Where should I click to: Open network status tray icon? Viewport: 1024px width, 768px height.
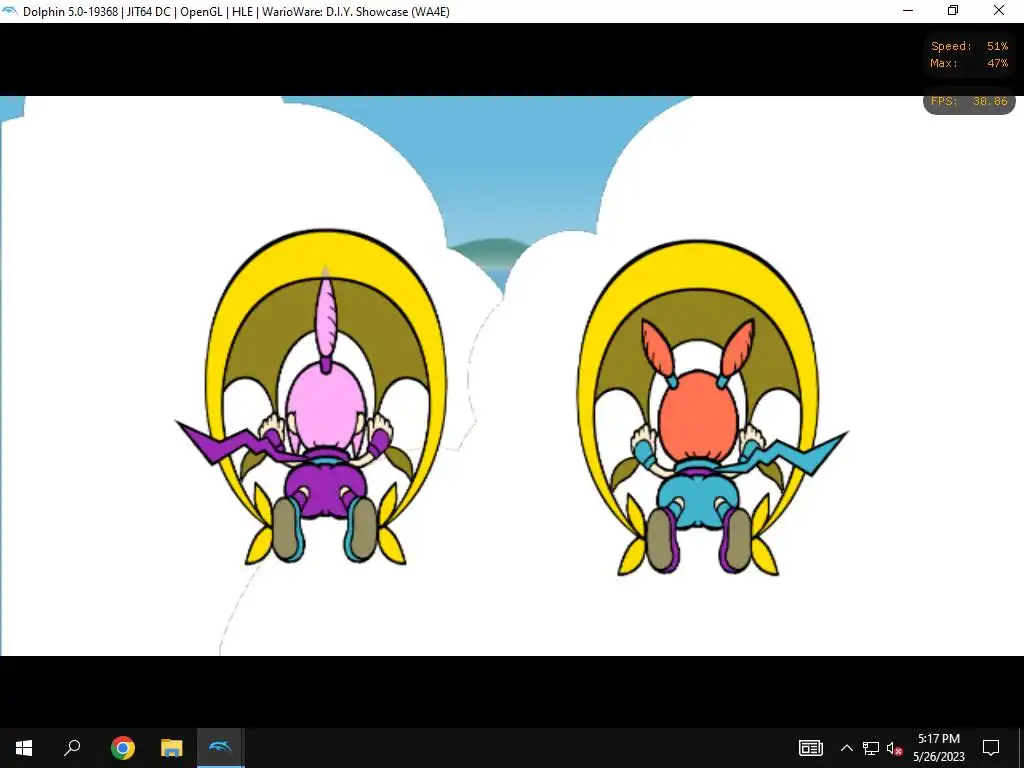tap(871, 748)
